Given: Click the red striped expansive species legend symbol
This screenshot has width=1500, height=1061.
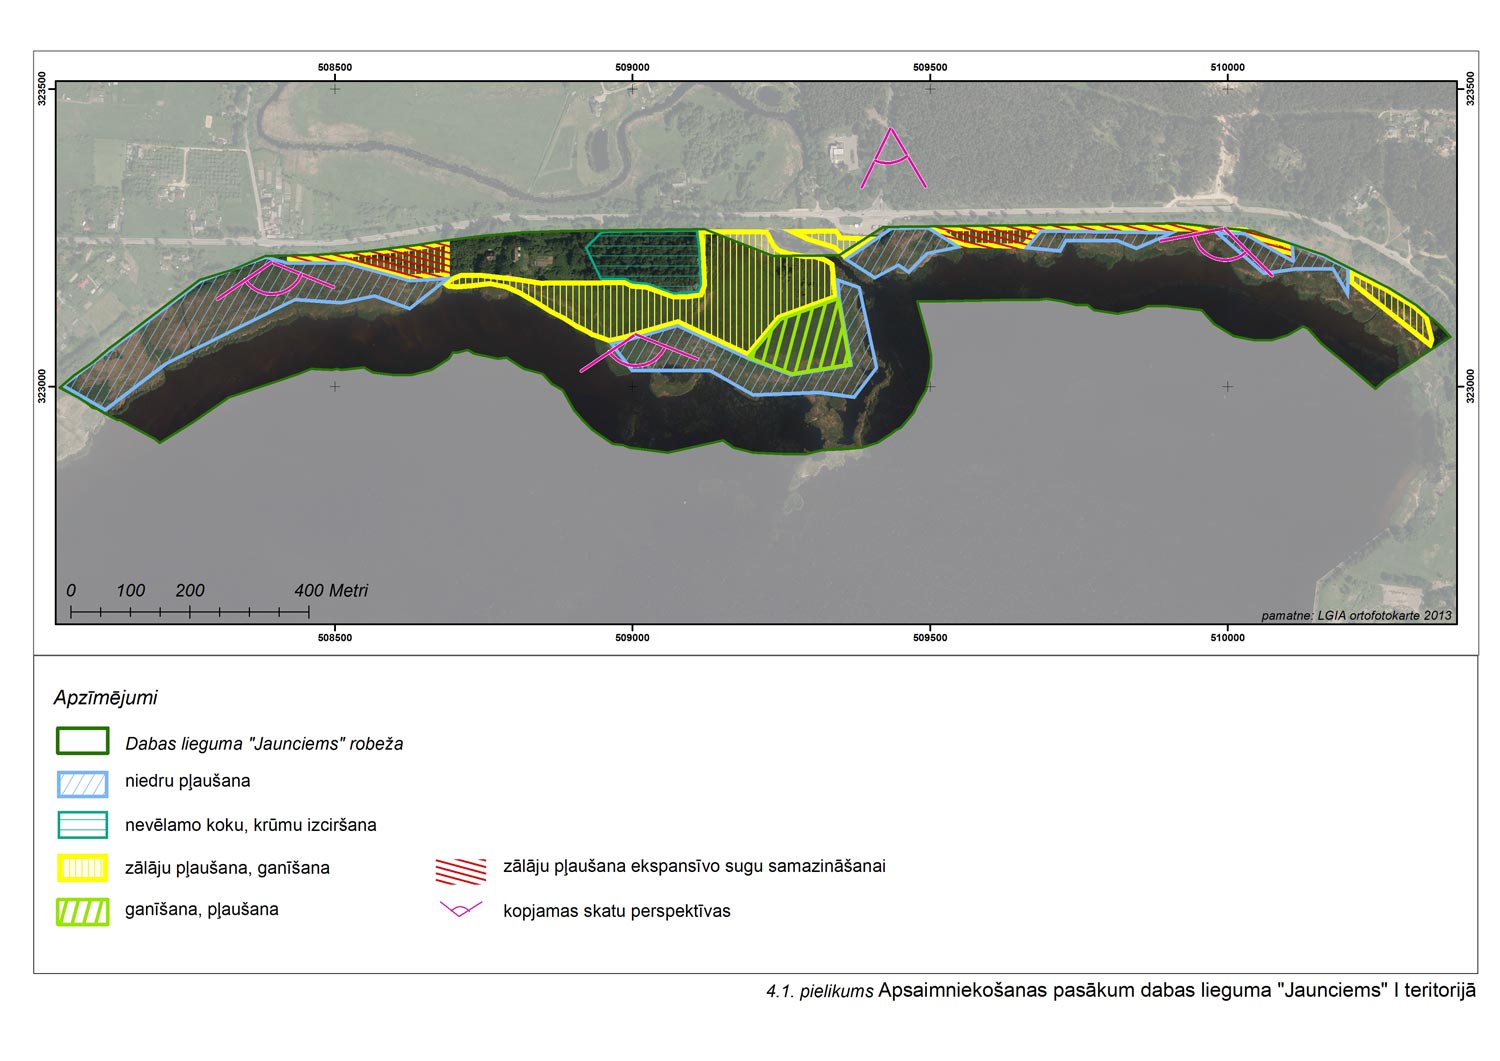Looking at the screenshot, I should pos(461,869).
